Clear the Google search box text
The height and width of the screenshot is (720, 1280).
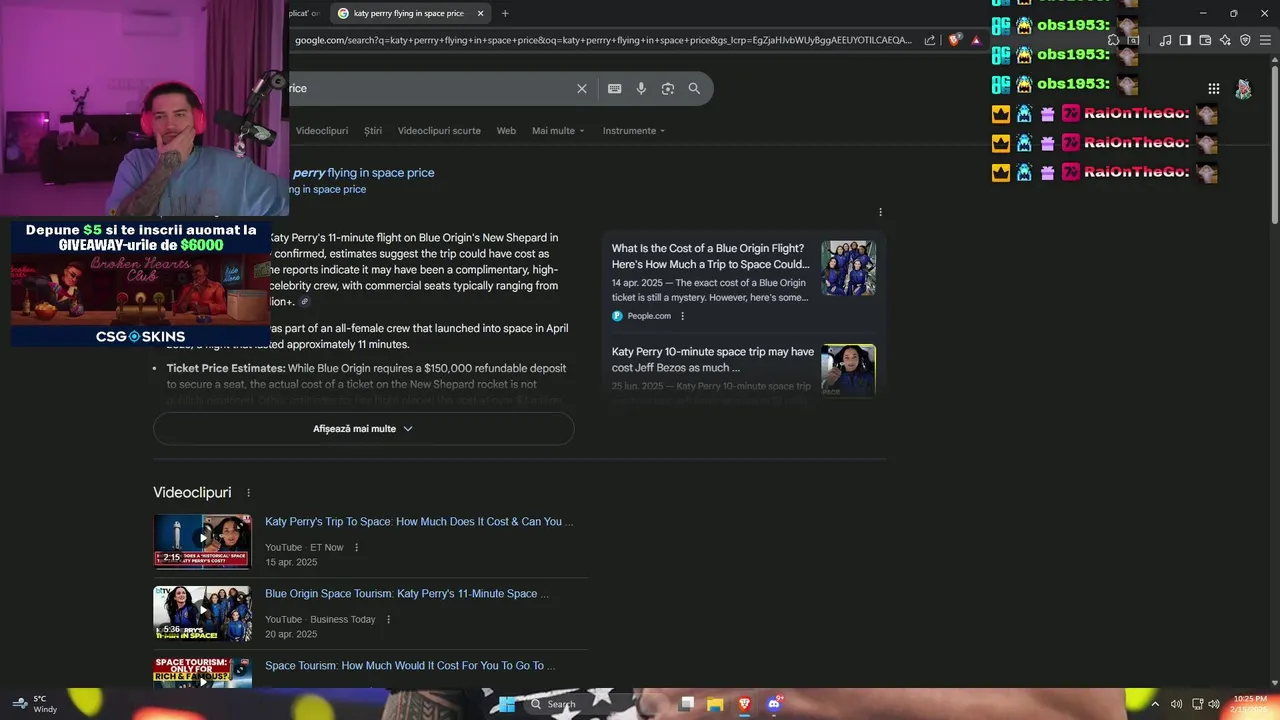(x=582, y=88)
